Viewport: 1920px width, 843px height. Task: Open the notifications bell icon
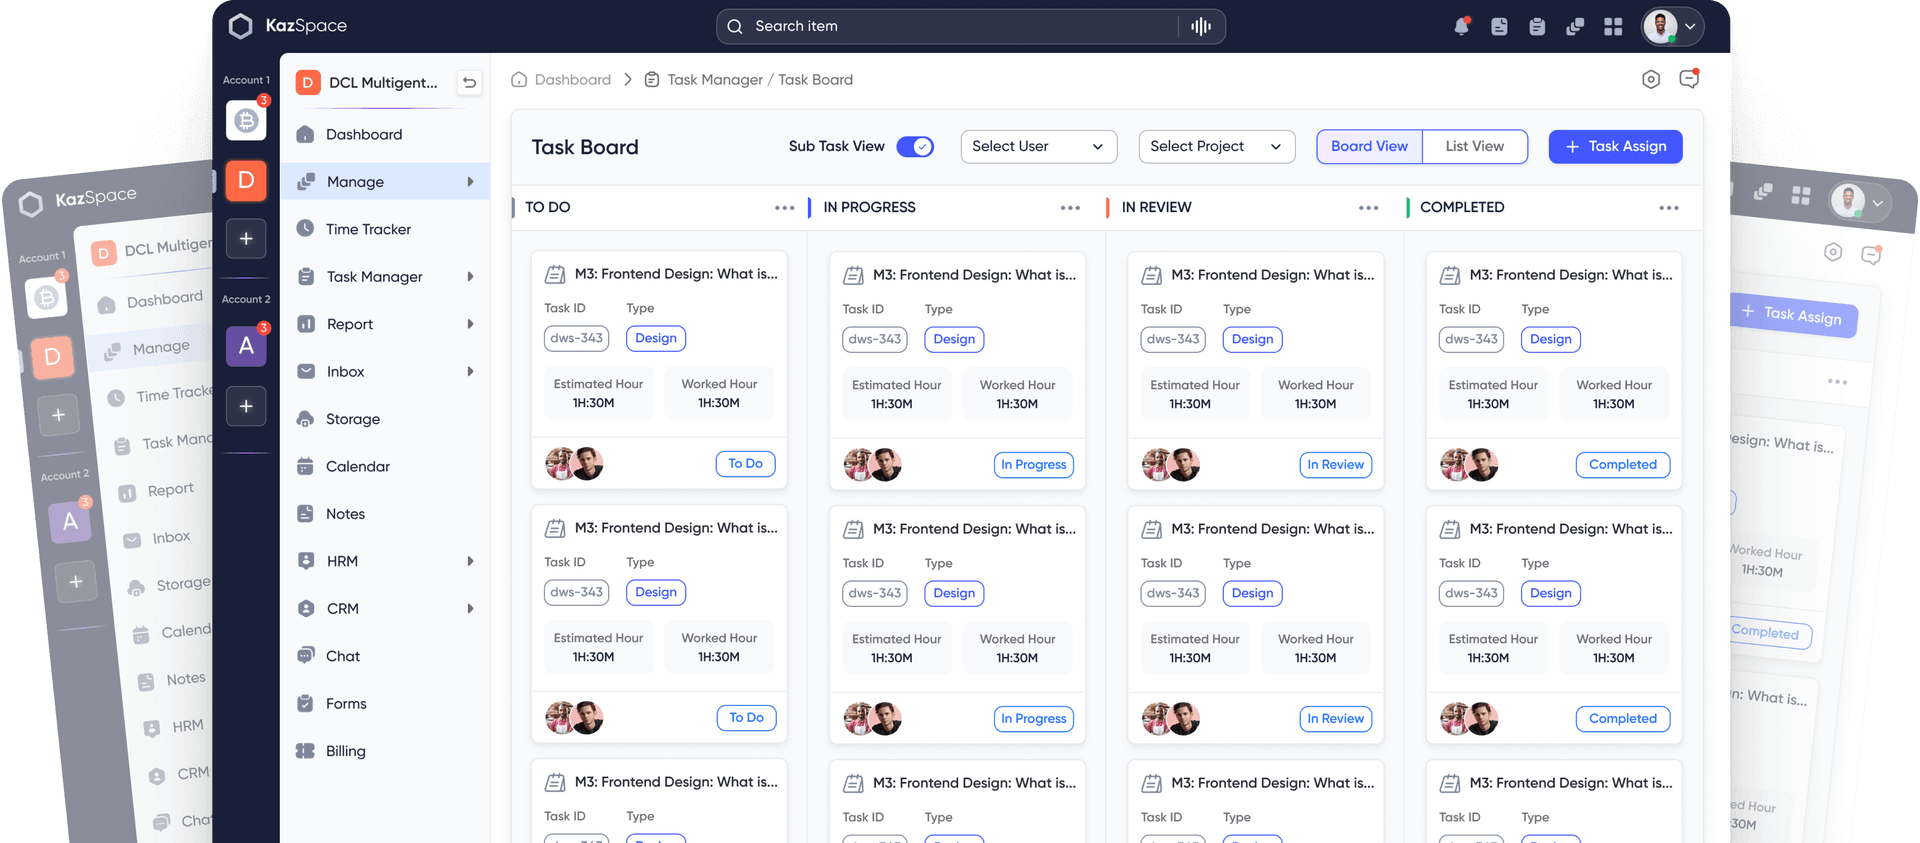pos(1461,26)
